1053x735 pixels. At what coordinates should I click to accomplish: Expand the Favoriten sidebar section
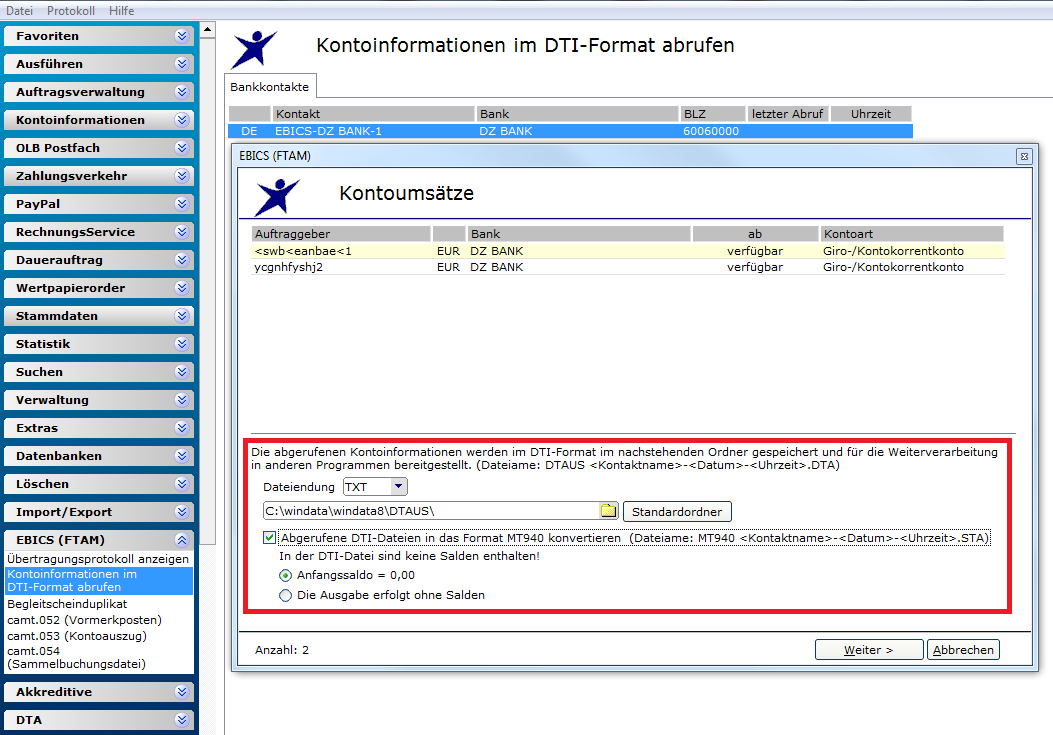coord(99,36)
